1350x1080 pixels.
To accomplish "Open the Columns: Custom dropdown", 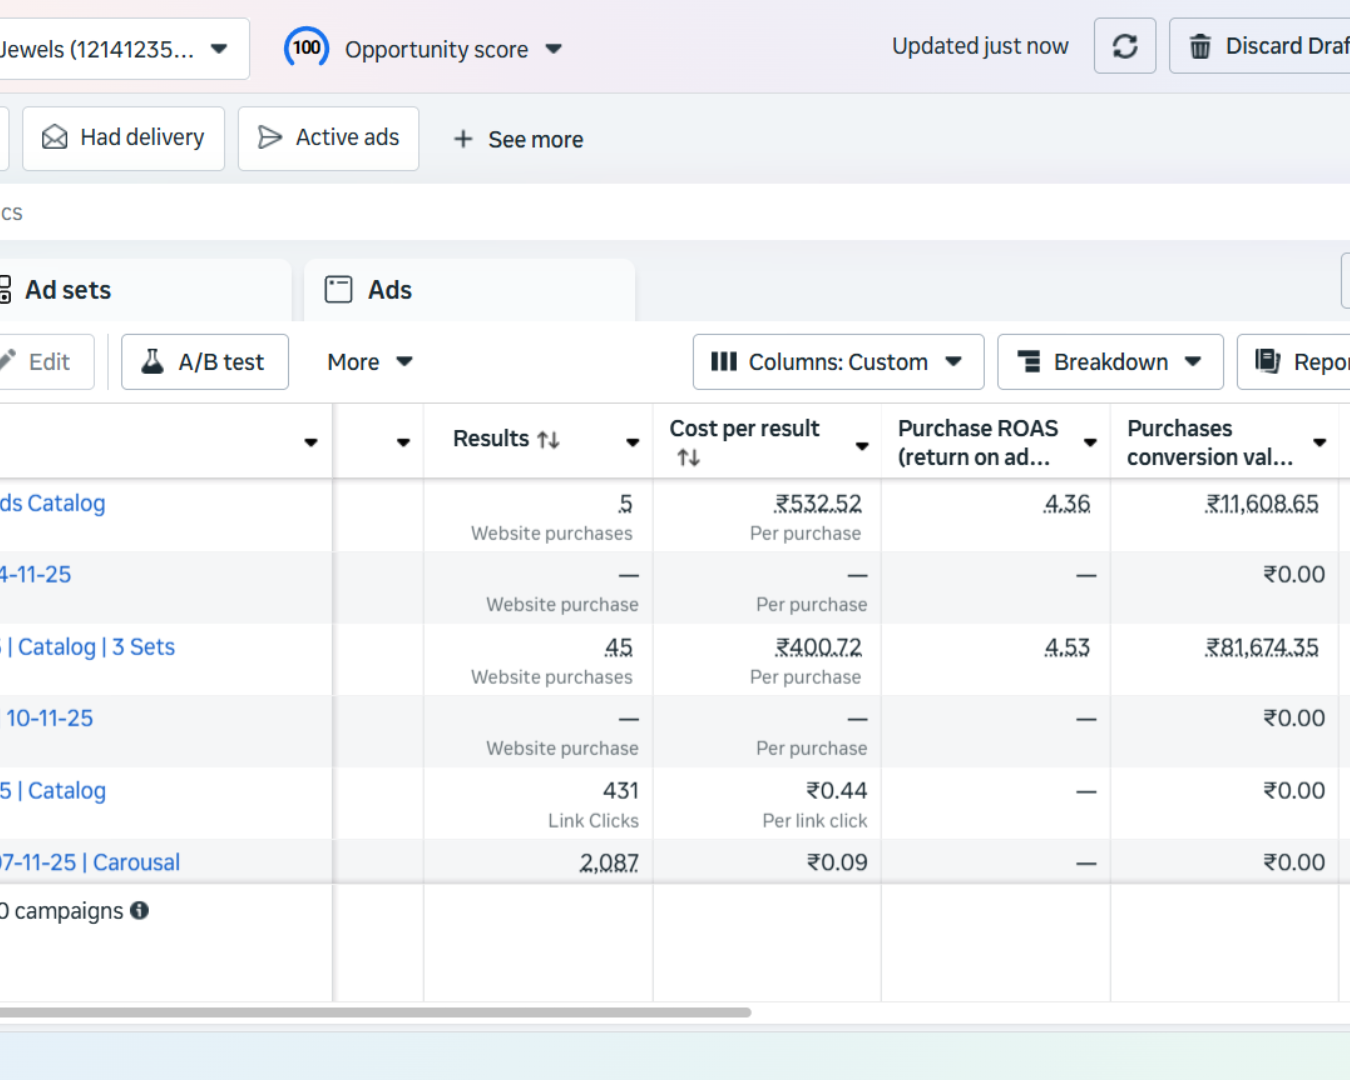I will tap(837, 362).
